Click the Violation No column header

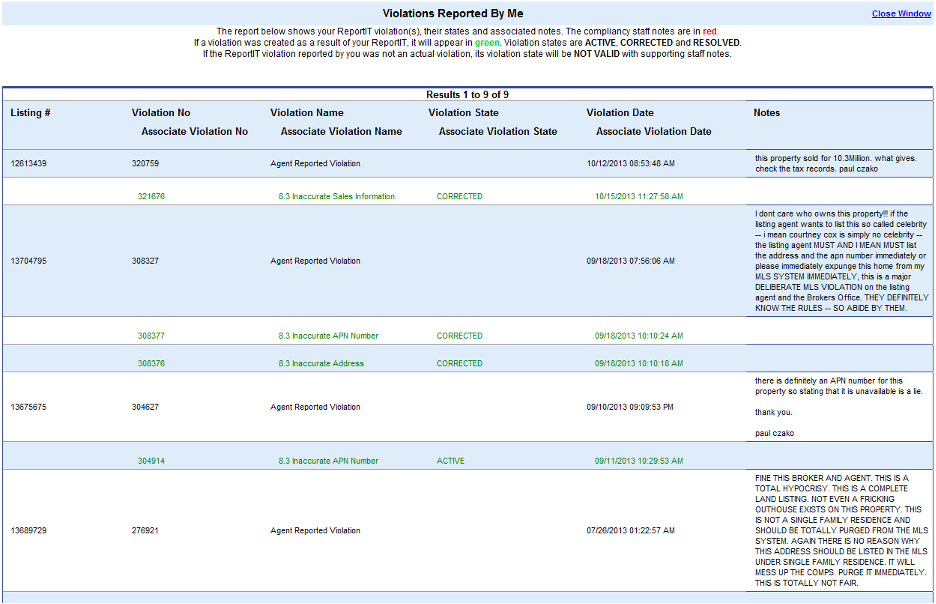click(161, 113)
